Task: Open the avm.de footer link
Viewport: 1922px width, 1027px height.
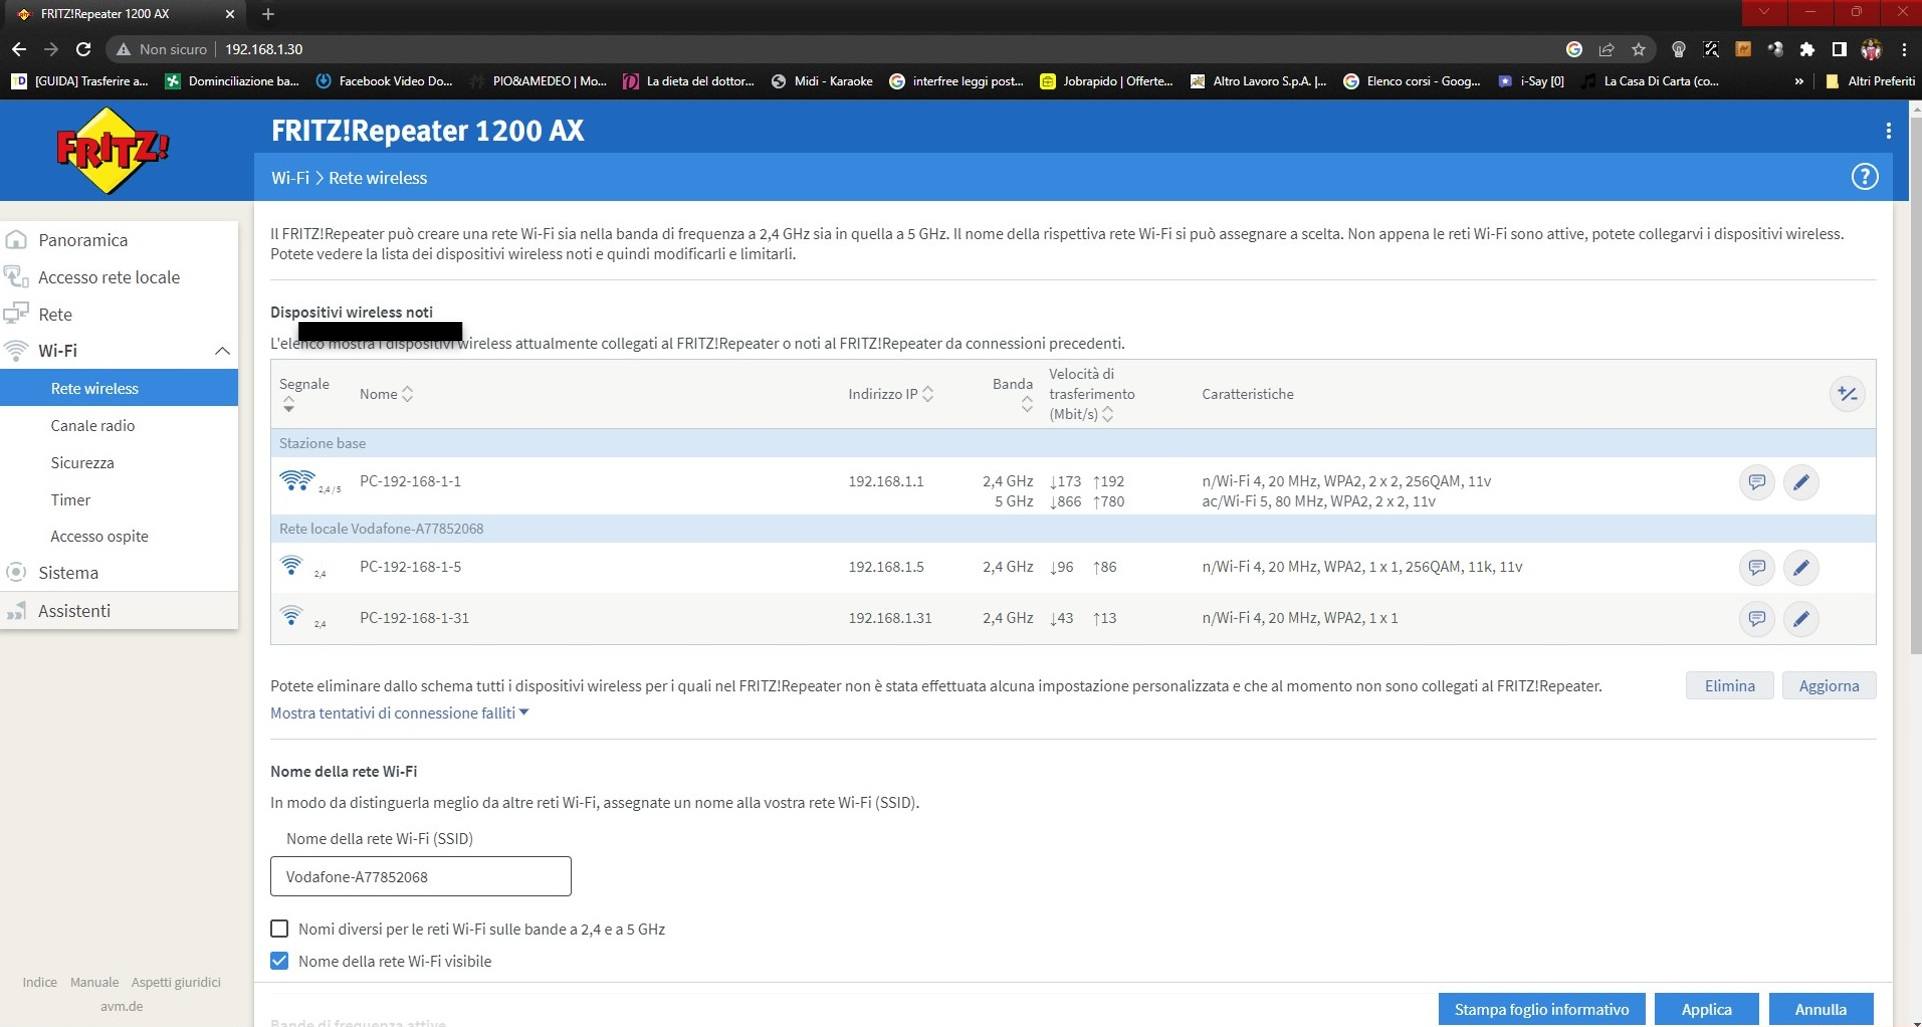Action: 121,1006
